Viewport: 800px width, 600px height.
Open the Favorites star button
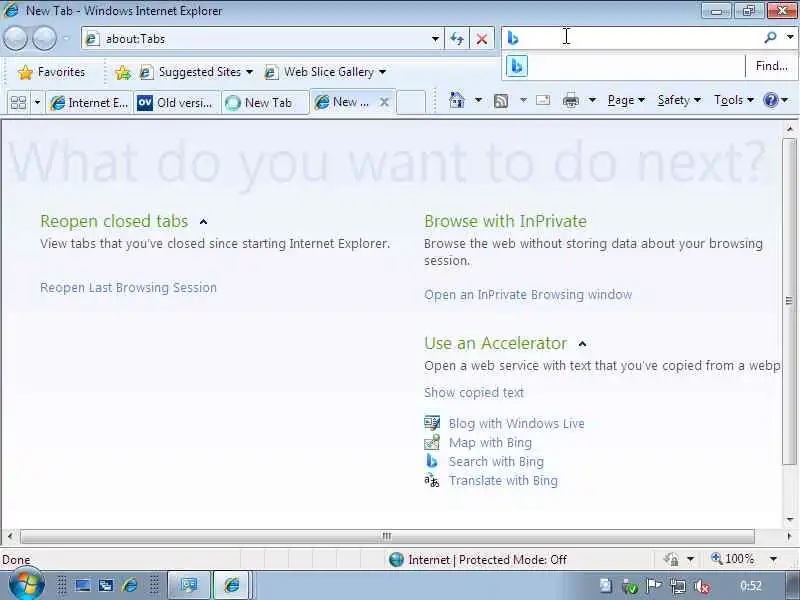point(51,72)
